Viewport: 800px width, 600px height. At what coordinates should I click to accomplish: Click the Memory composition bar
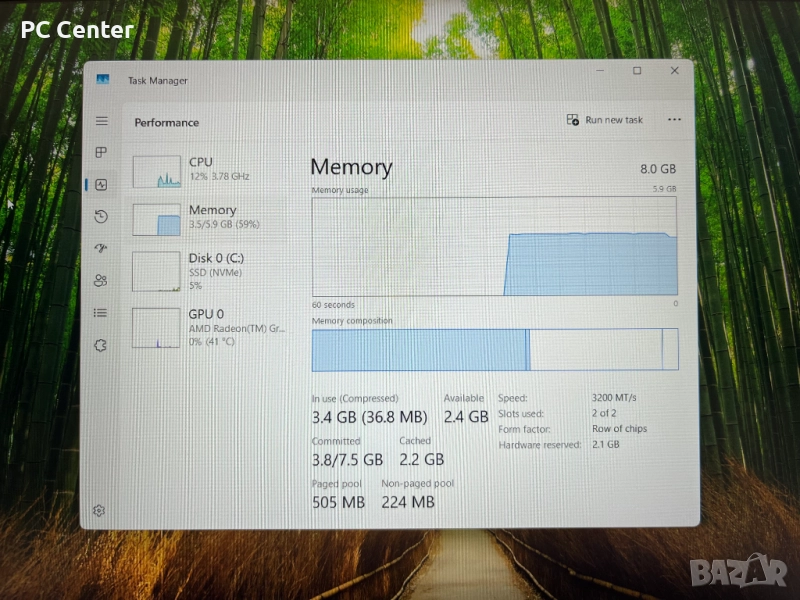[x=494, y=350]
